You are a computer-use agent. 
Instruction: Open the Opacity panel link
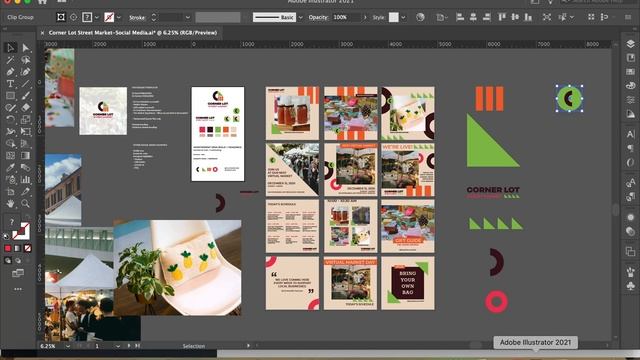coord(318,18)
